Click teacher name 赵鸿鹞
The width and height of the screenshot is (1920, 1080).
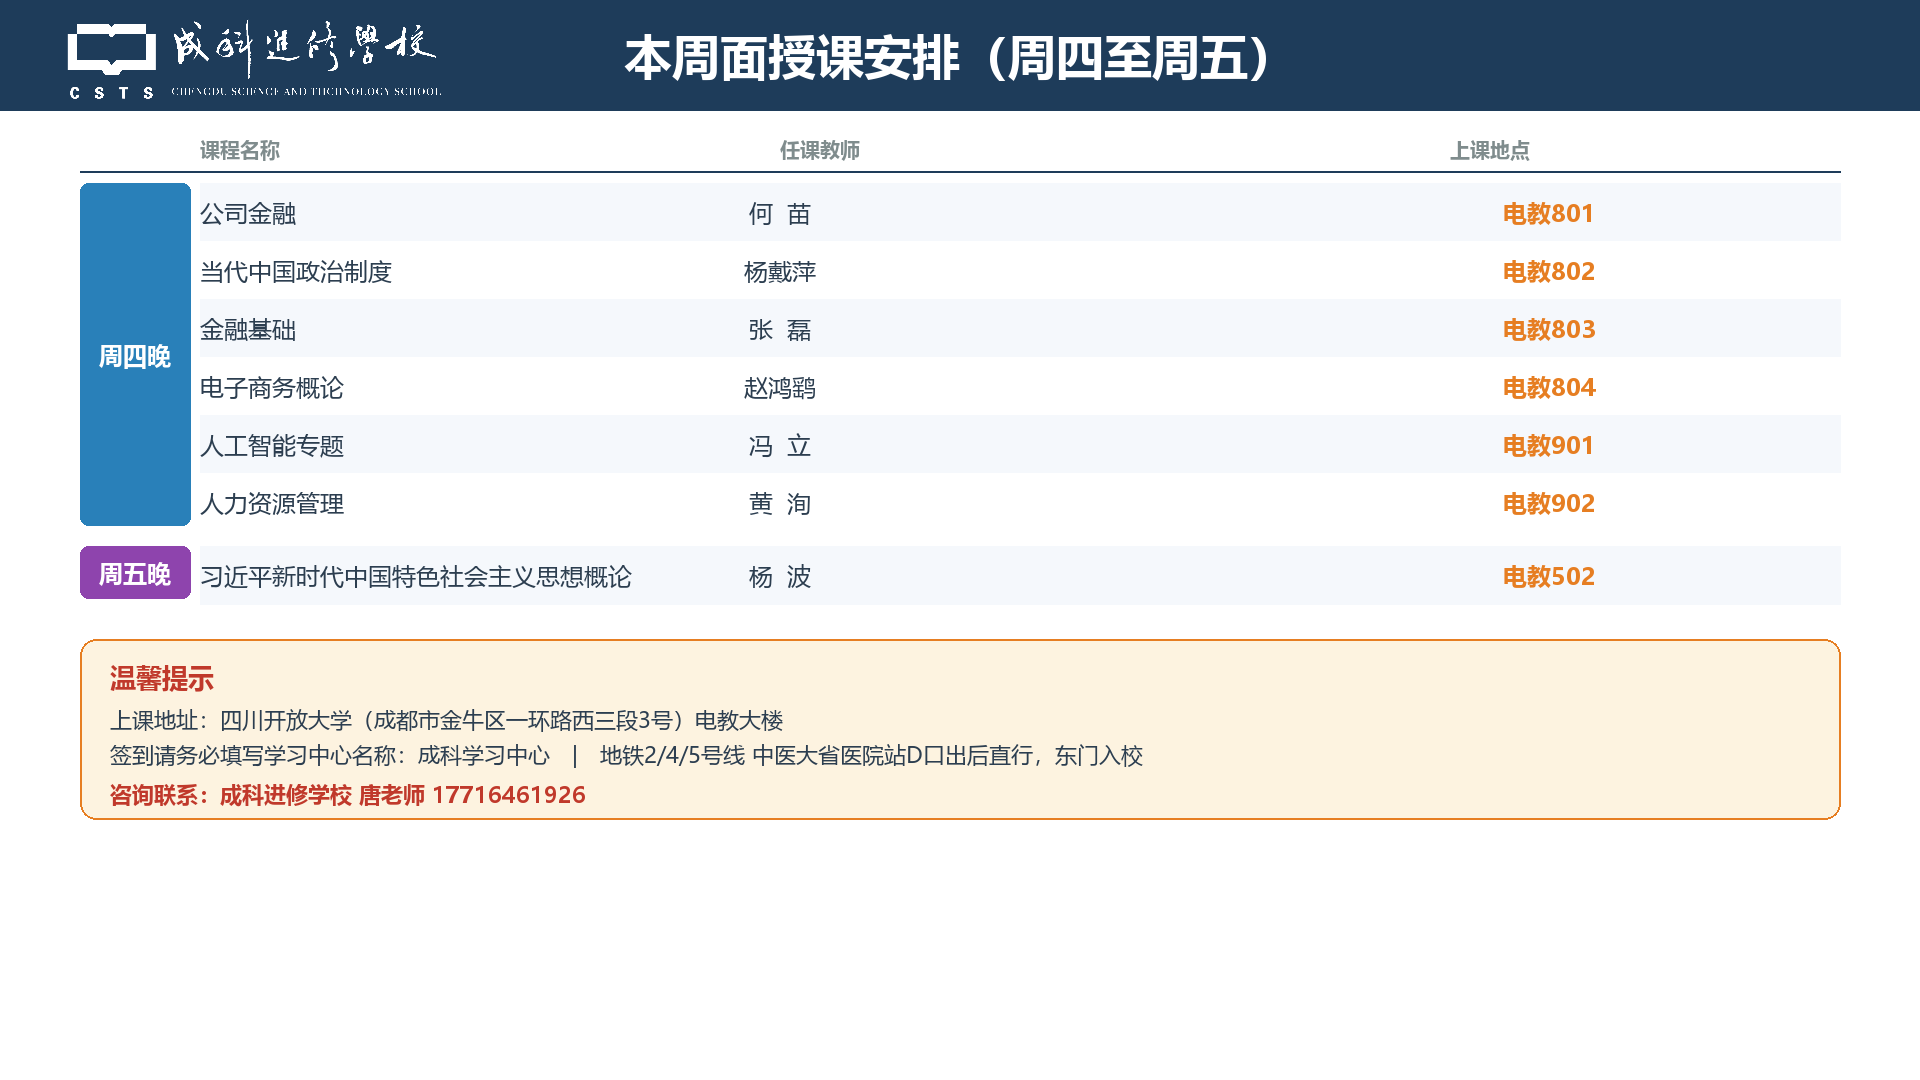[x=780, y=388]
